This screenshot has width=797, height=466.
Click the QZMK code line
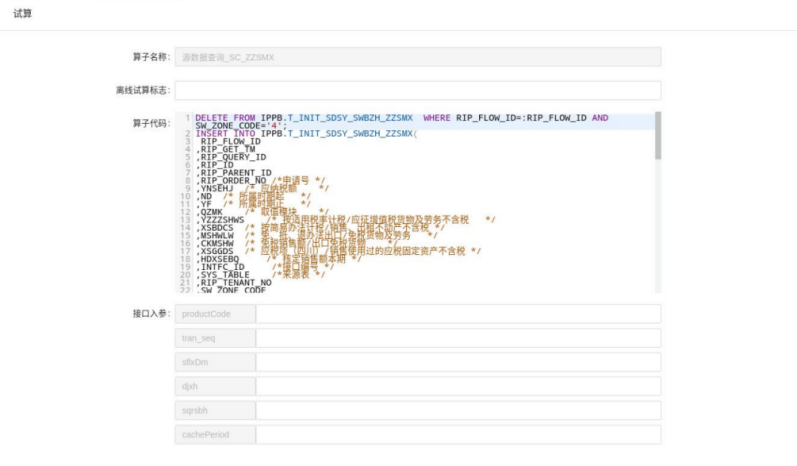click(262, 212)
